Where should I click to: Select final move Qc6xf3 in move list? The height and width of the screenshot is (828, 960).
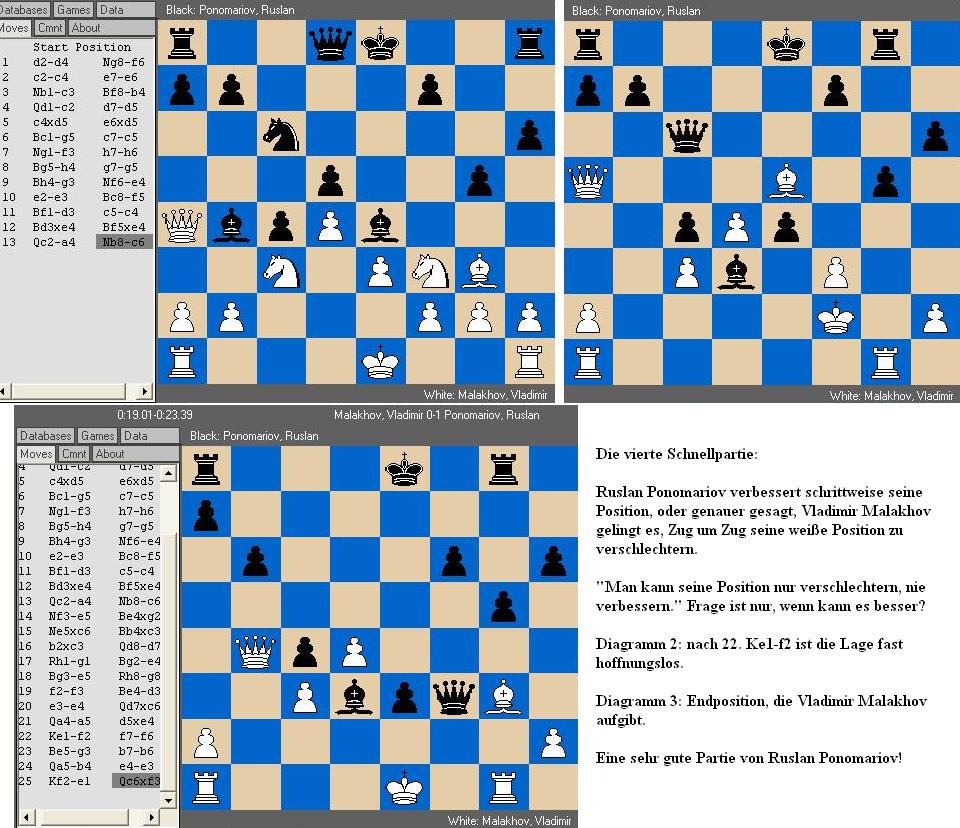138,781
